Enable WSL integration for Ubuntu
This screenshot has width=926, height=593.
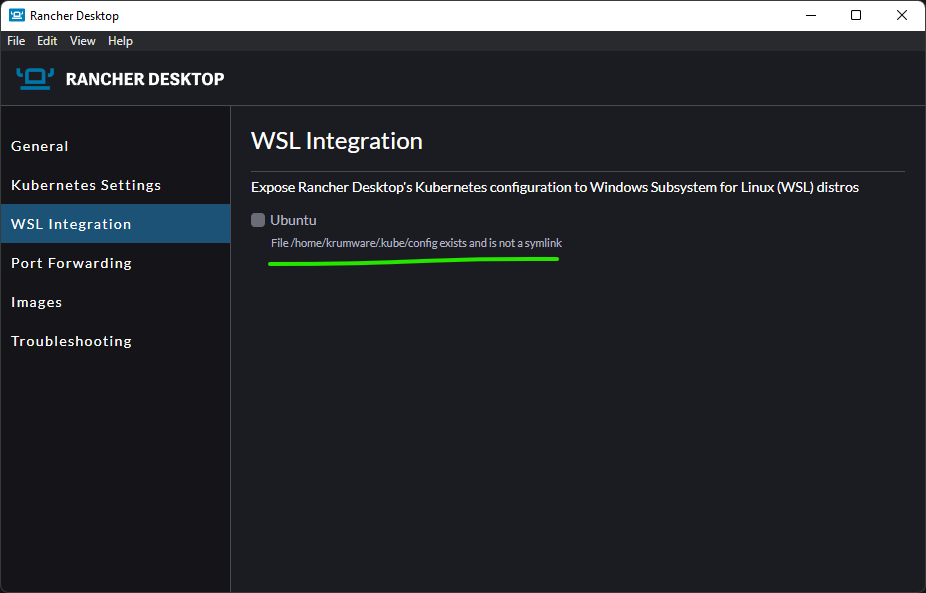(x=258, y=220)
